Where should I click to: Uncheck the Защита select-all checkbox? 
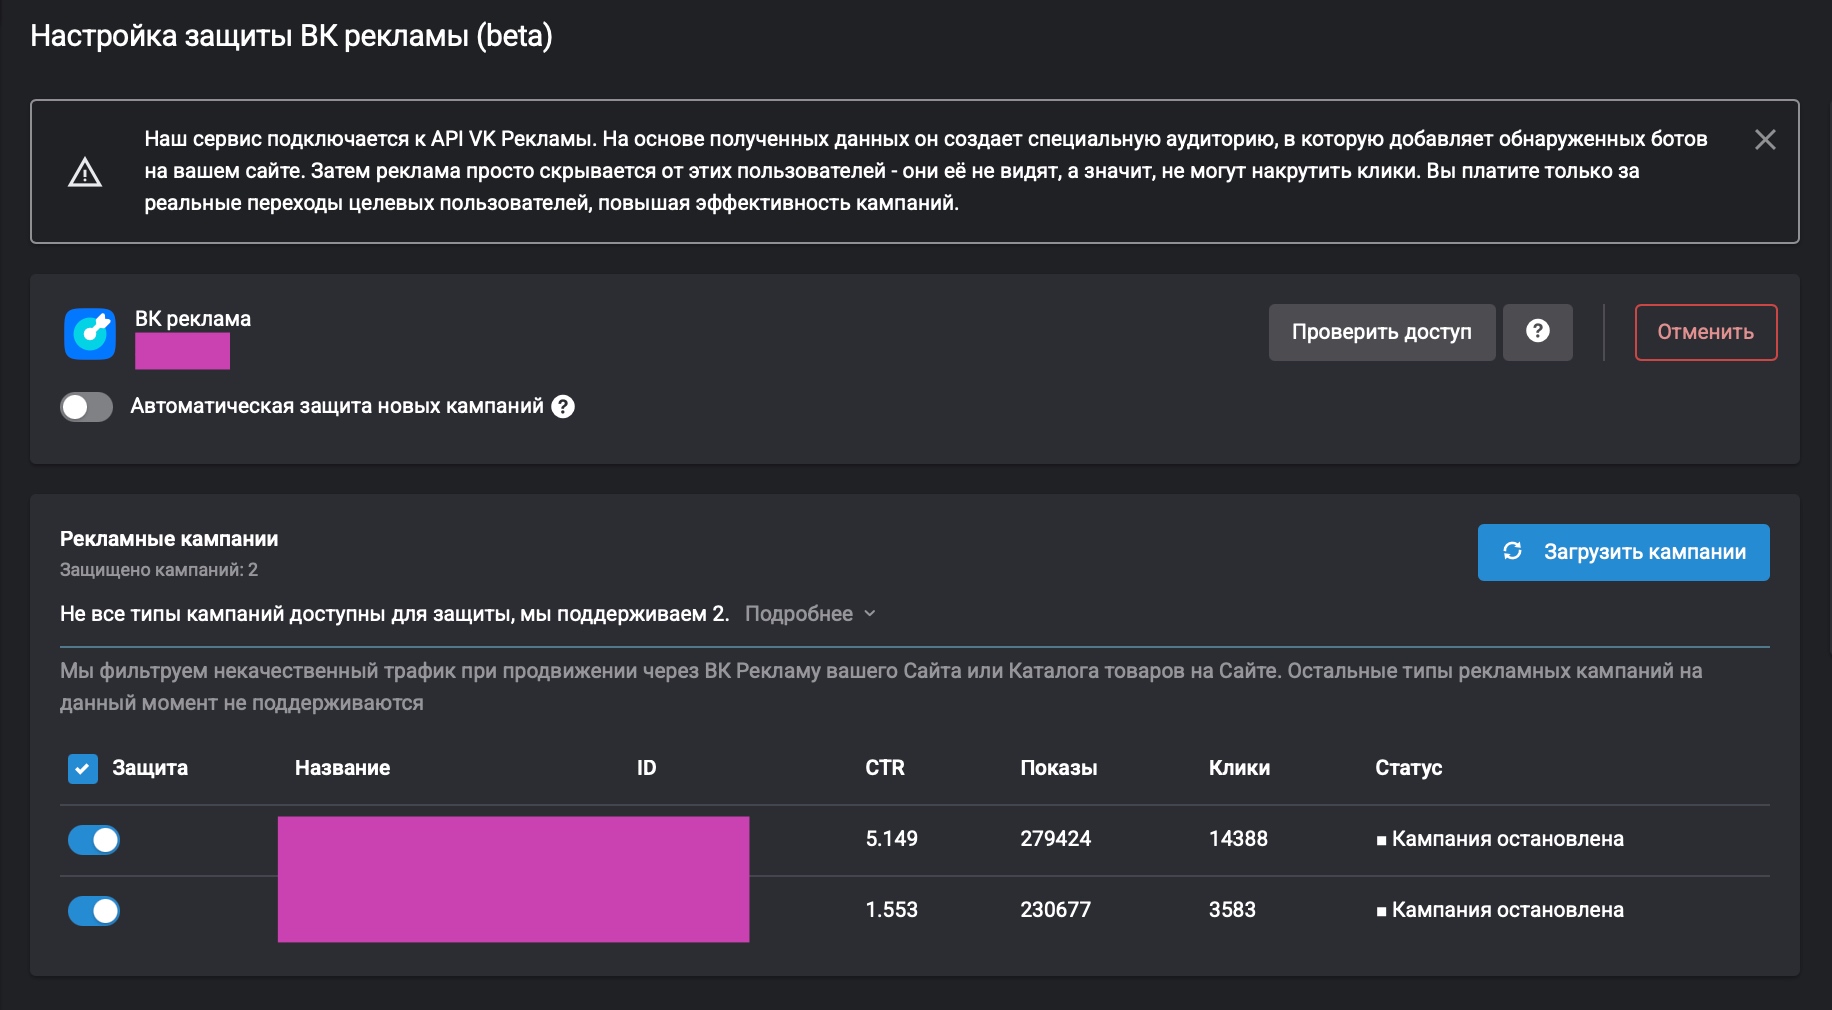point(83,768)
